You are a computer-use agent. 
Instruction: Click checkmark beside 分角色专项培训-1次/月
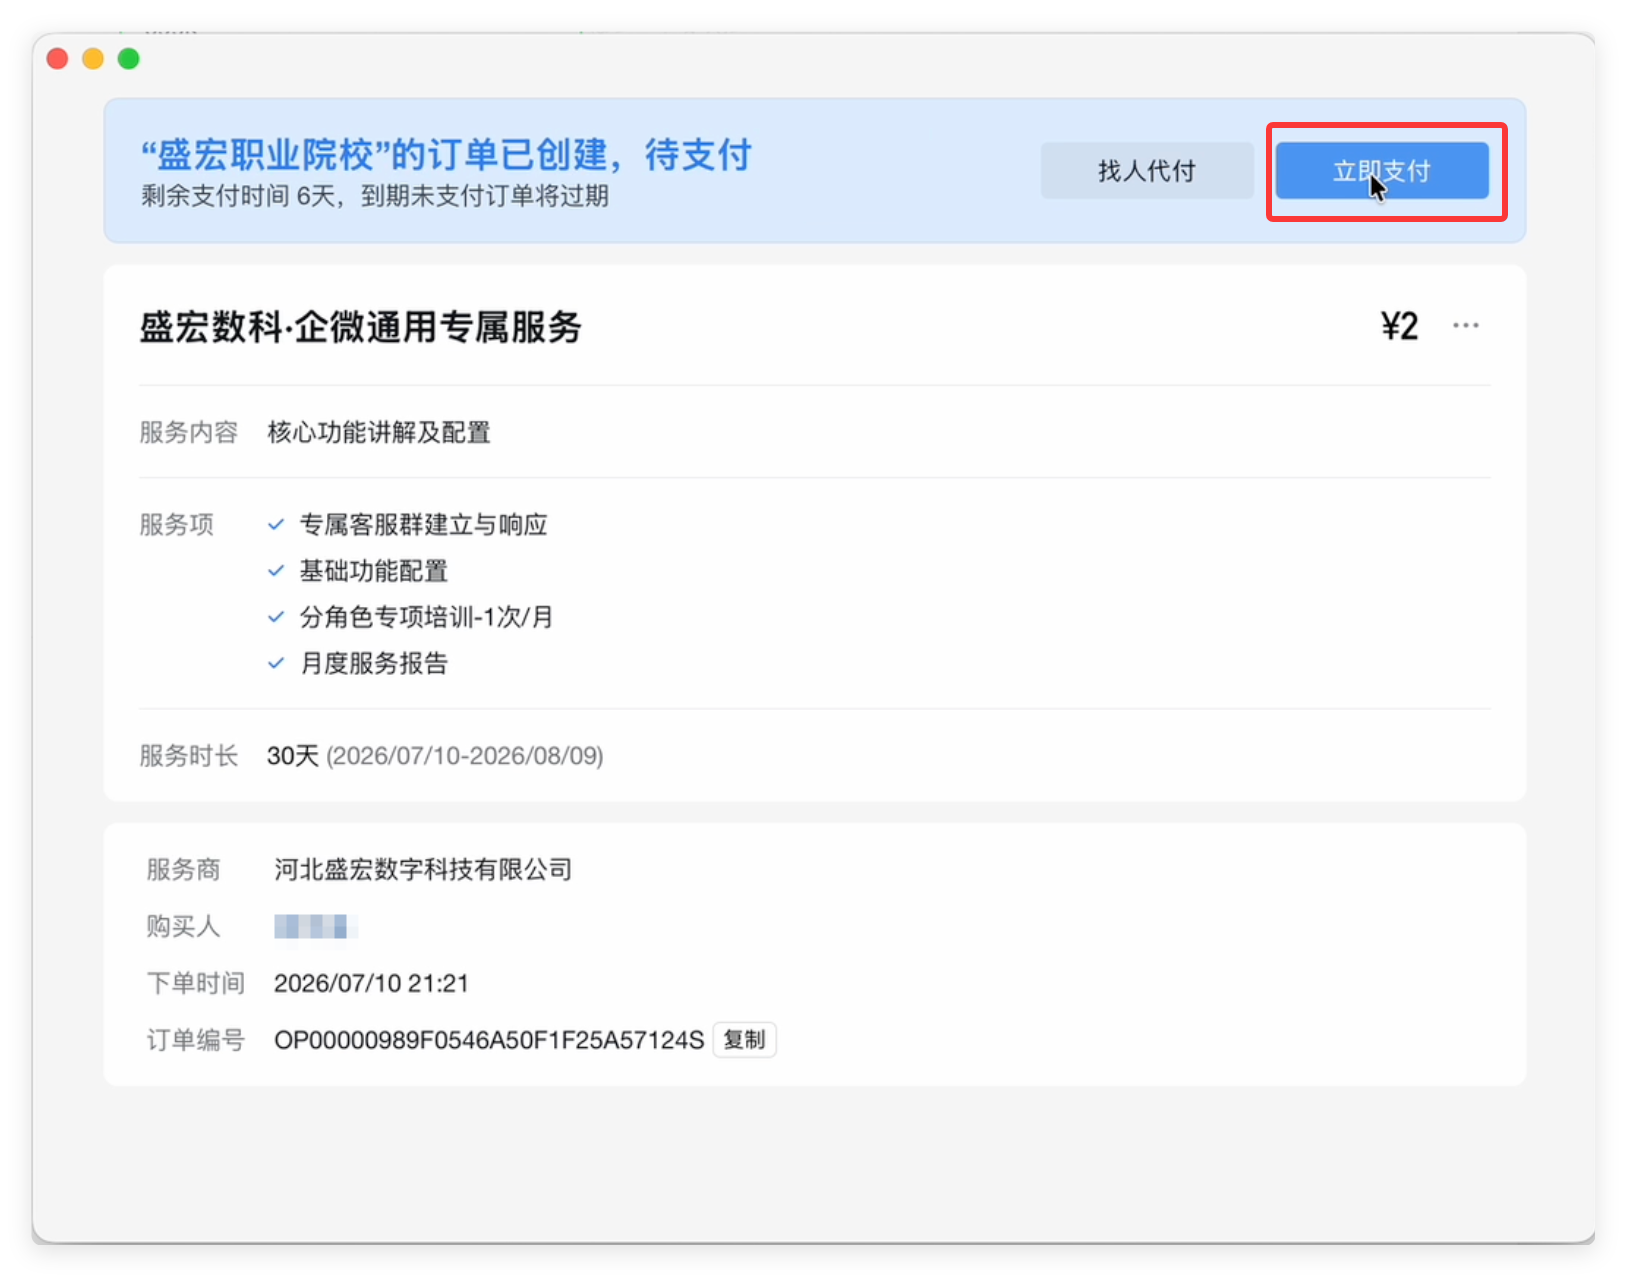click(276, 617)
